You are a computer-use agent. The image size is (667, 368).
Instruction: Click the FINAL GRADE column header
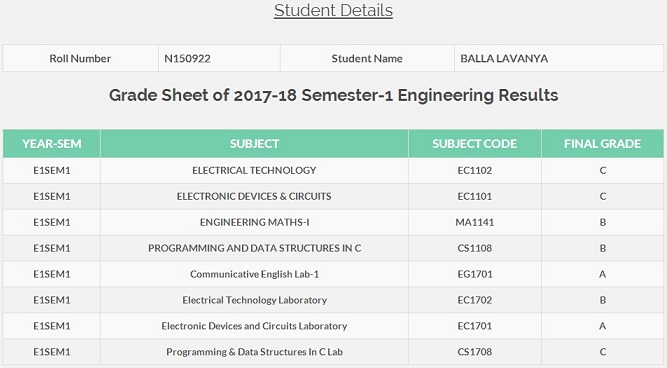click(x=602, y=144)
